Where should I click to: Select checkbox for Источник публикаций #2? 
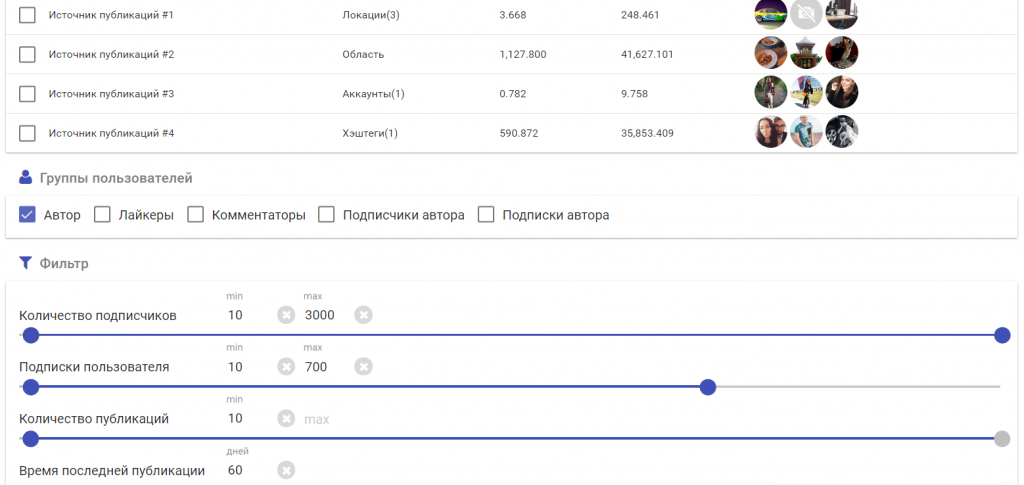point(27,55)
